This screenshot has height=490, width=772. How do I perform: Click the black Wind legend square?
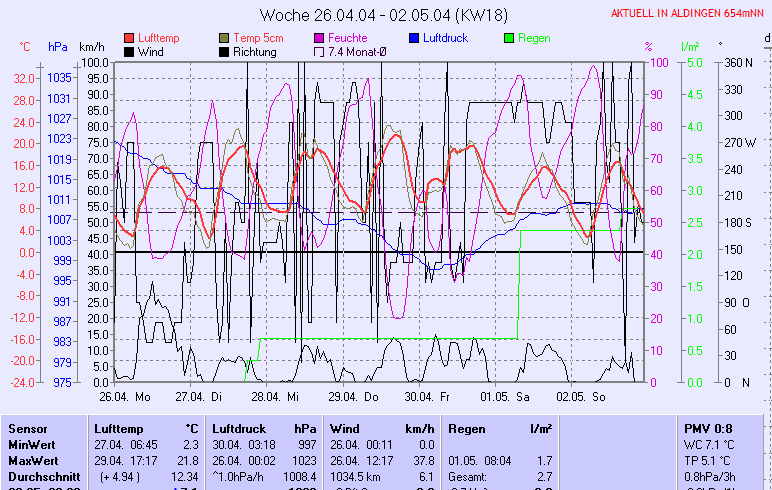tap(129, 52)
